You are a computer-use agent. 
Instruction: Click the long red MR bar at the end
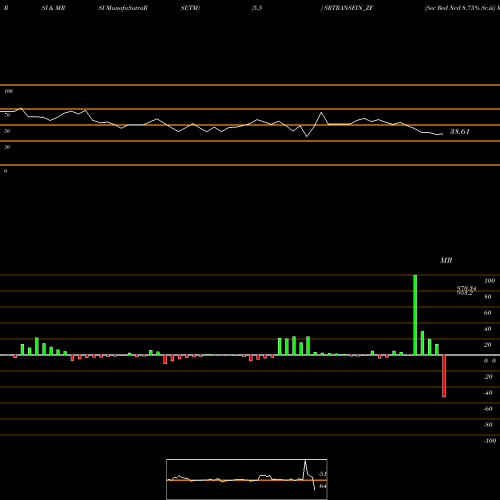click(x=444, y=376)
